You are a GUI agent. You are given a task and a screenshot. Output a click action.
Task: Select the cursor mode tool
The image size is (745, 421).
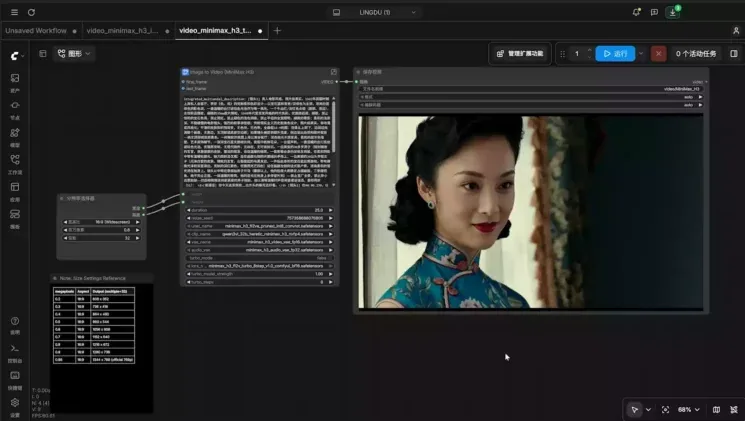635,410
